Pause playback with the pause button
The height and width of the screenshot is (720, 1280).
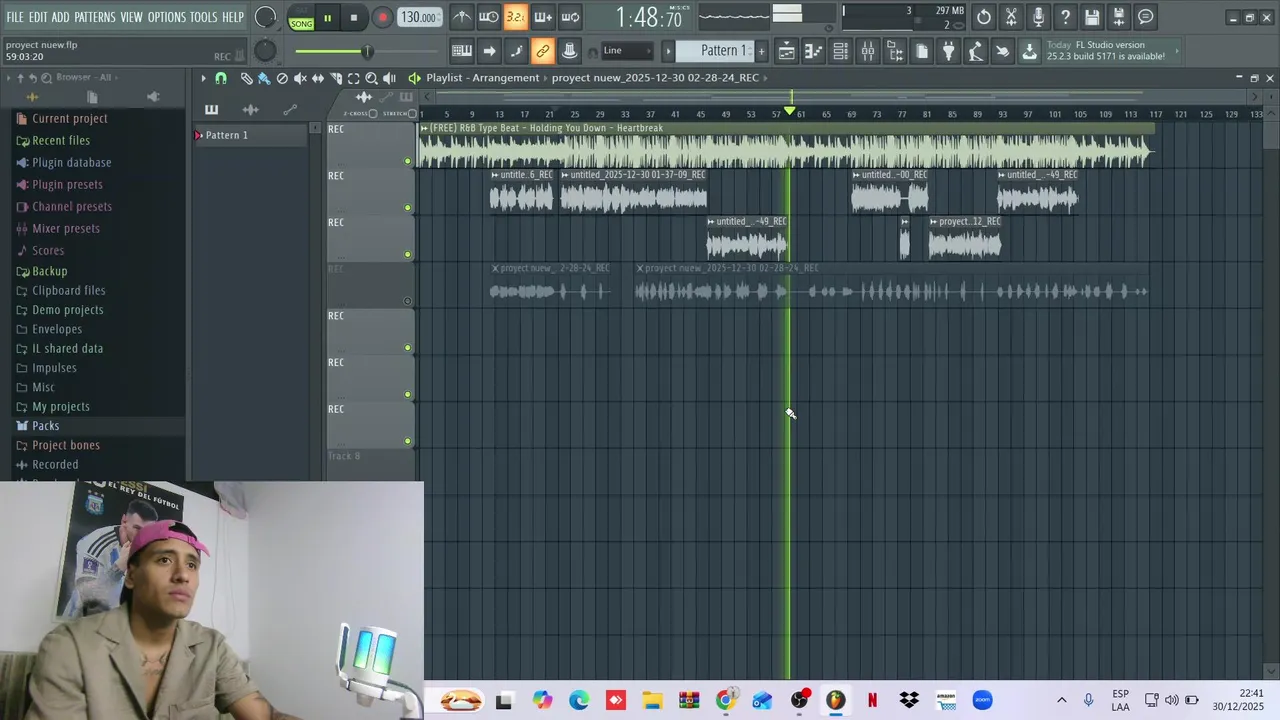tap(327, 18)
